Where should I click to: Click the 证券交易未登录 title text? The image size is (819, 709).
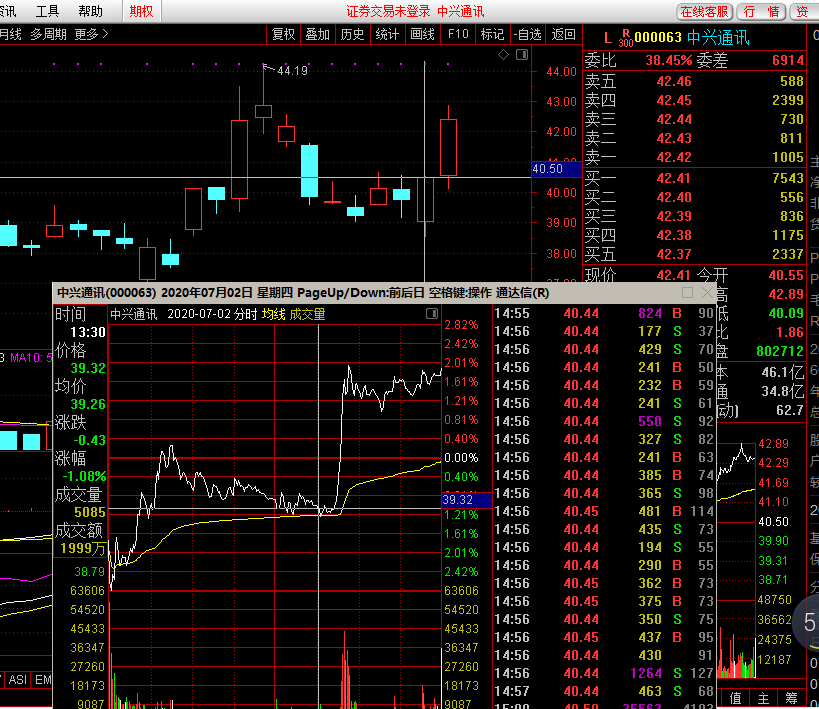pos(388,11)
